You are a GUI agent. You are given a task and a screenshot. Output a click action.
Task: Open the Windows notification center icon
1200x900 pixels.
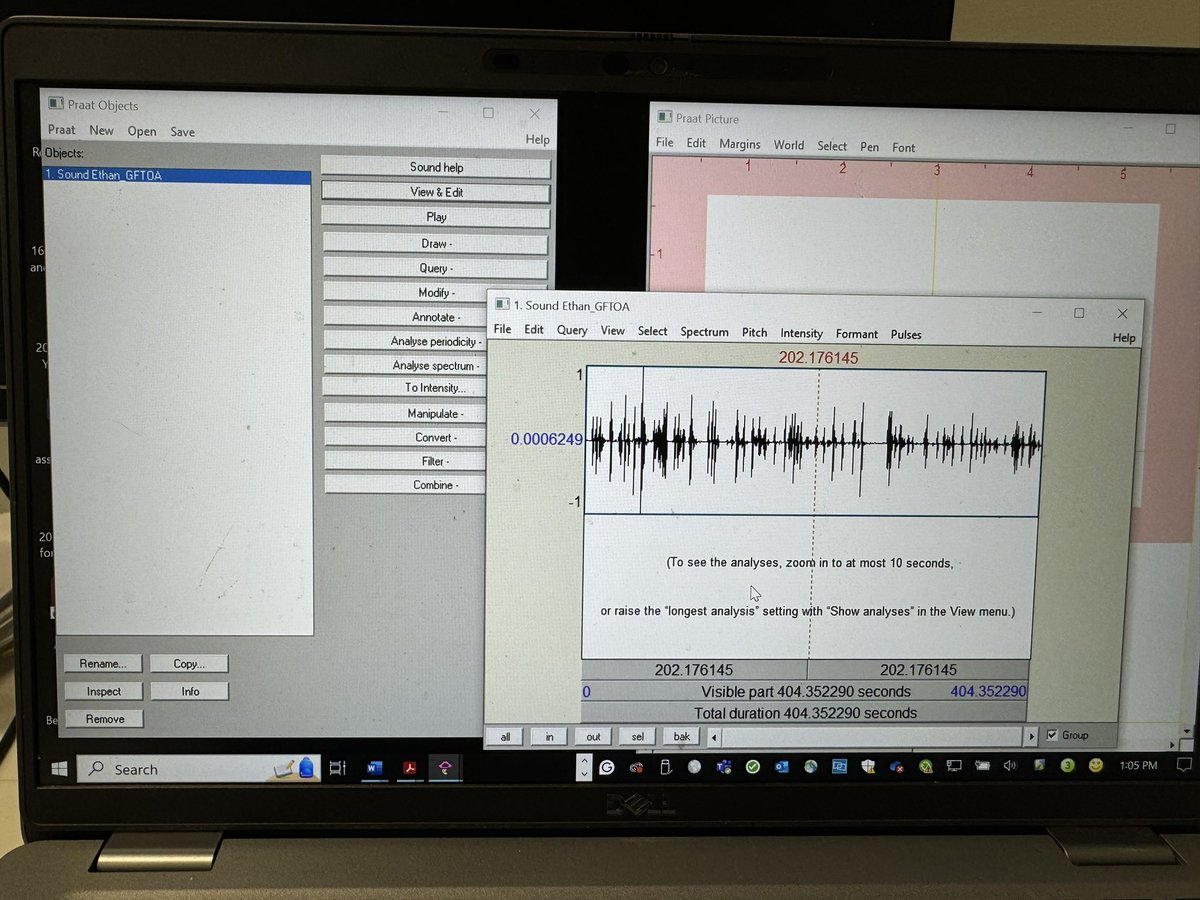click(1184, 766)
